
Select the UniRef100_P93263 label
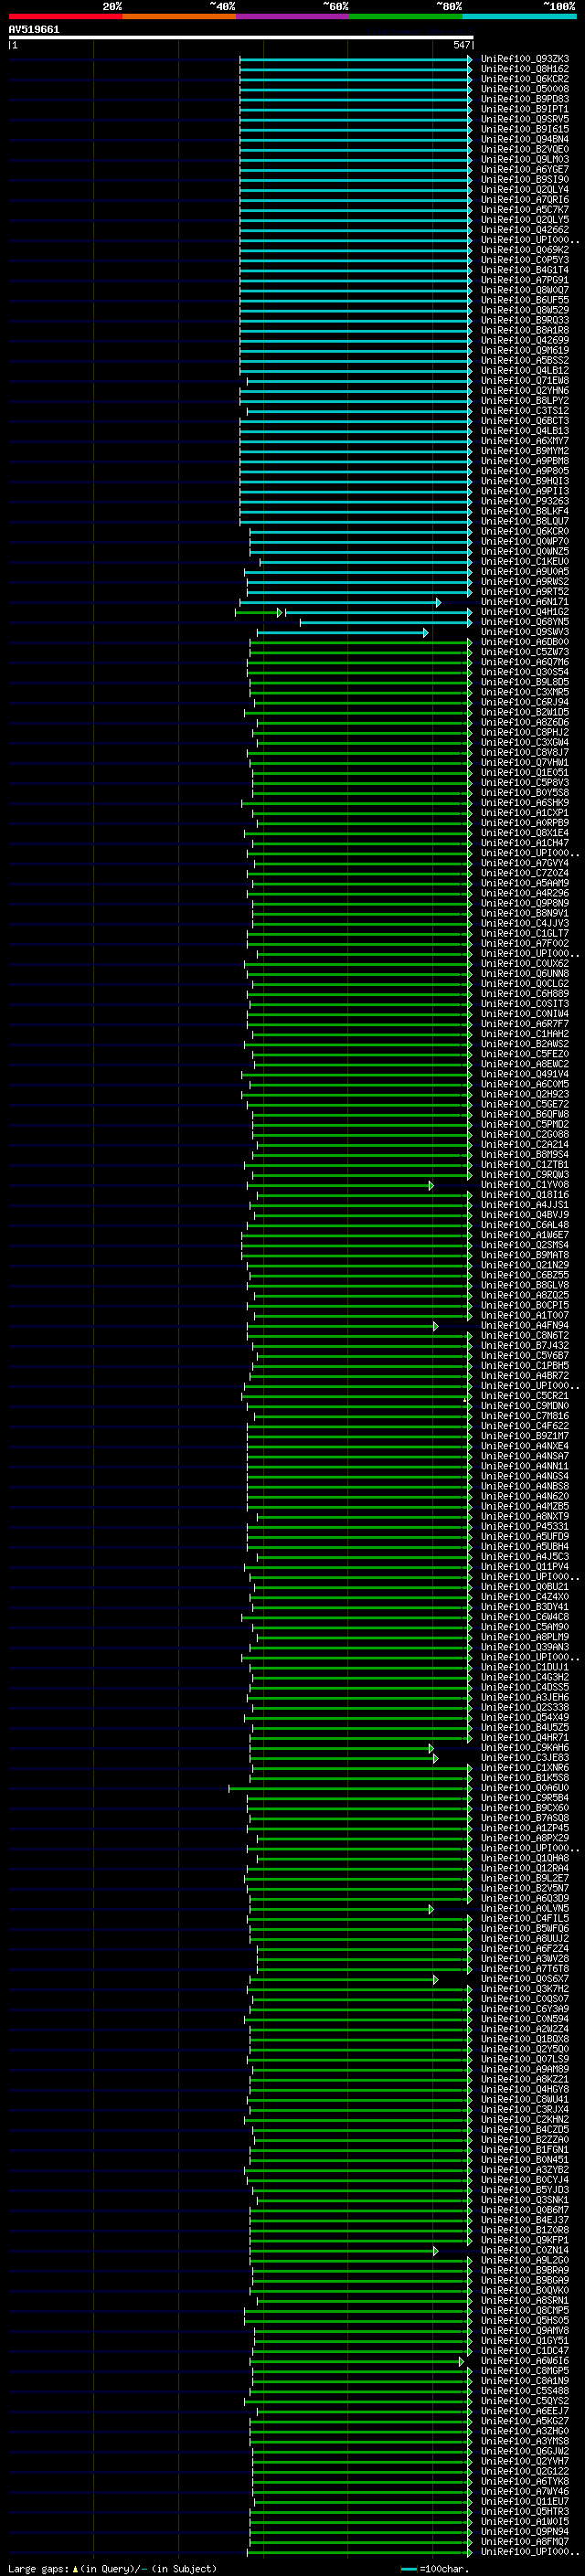(524, 501)
